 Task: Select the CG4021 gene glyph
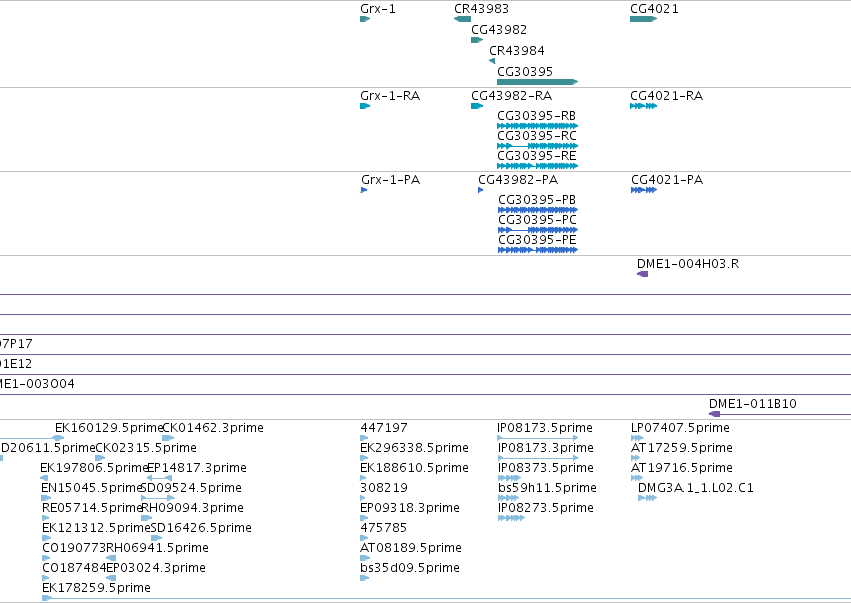click(x=643, y=19)
